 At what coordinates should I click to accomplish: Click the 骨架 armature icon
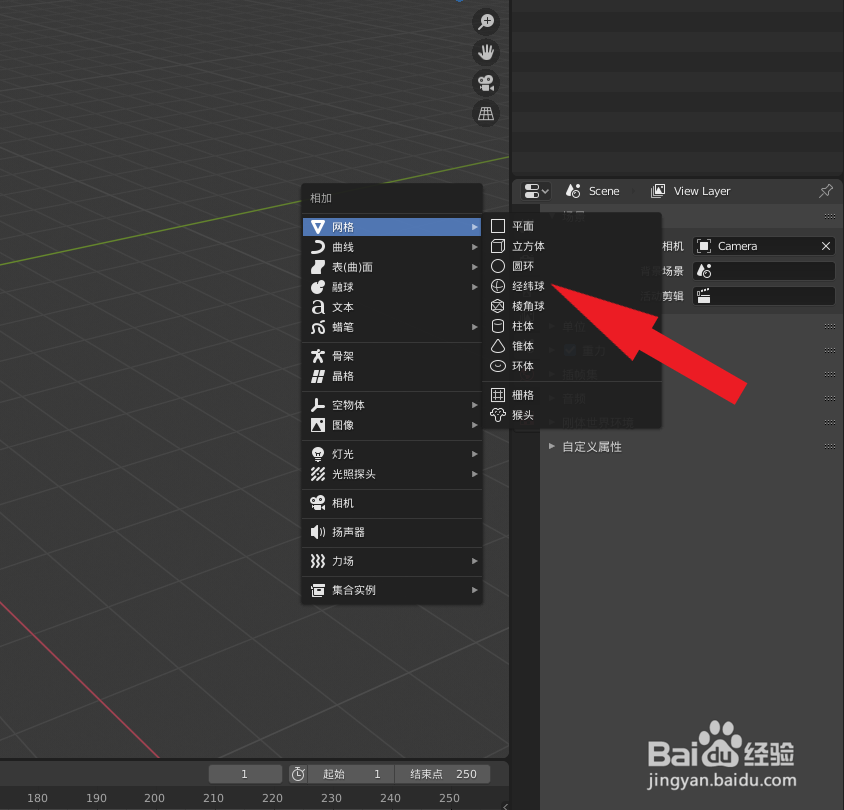click(x=318, y=356)
